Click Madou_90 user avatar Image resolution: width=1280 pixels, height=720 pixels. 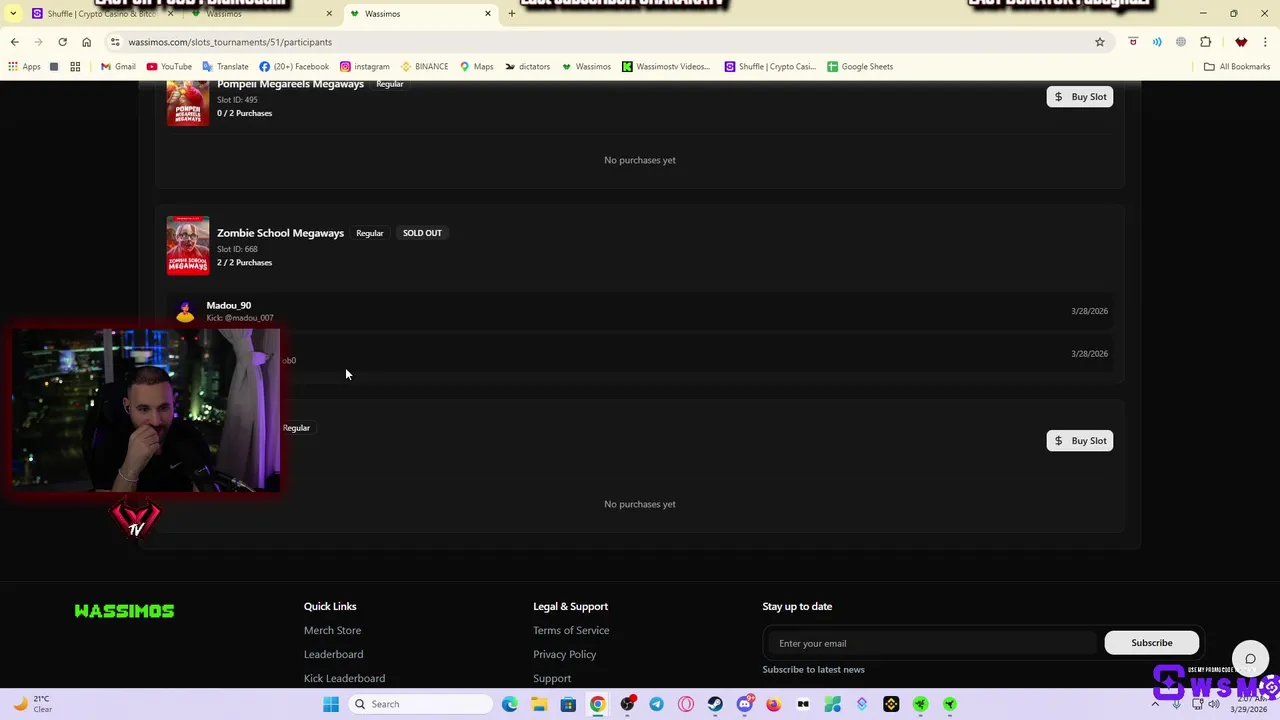tap(185, 311)
